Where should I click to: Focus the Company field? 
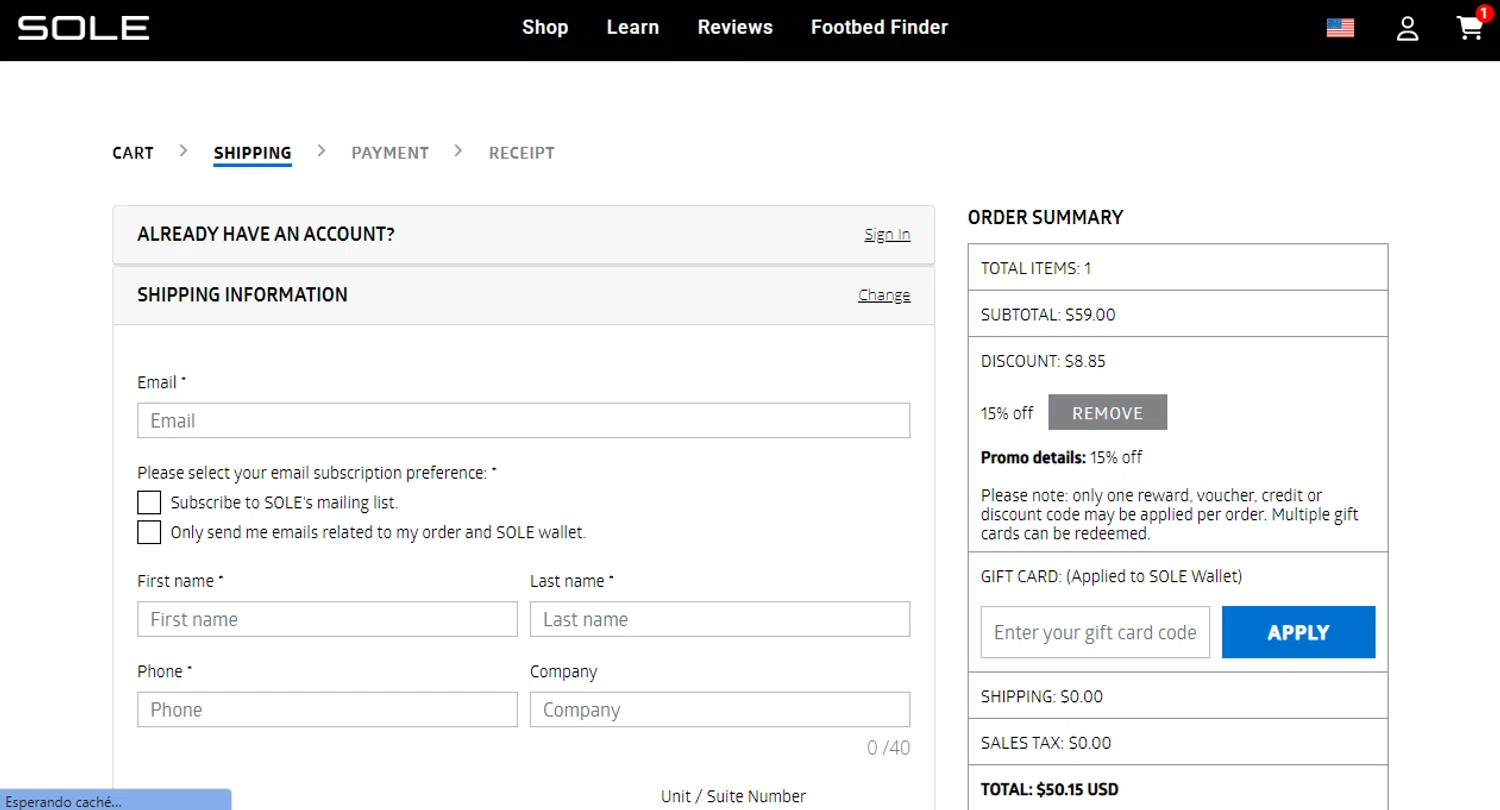coord(720,710)
